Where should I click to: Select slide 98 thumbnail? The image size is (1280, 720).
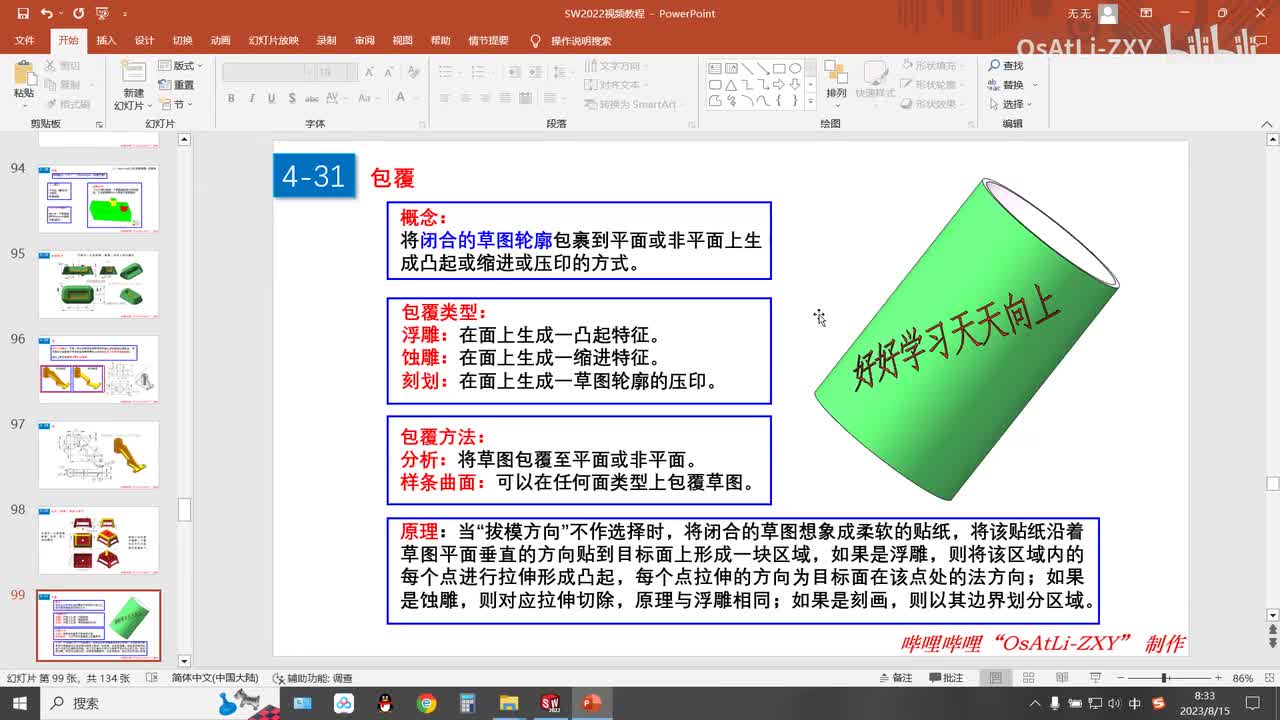[x=98, y=541]
